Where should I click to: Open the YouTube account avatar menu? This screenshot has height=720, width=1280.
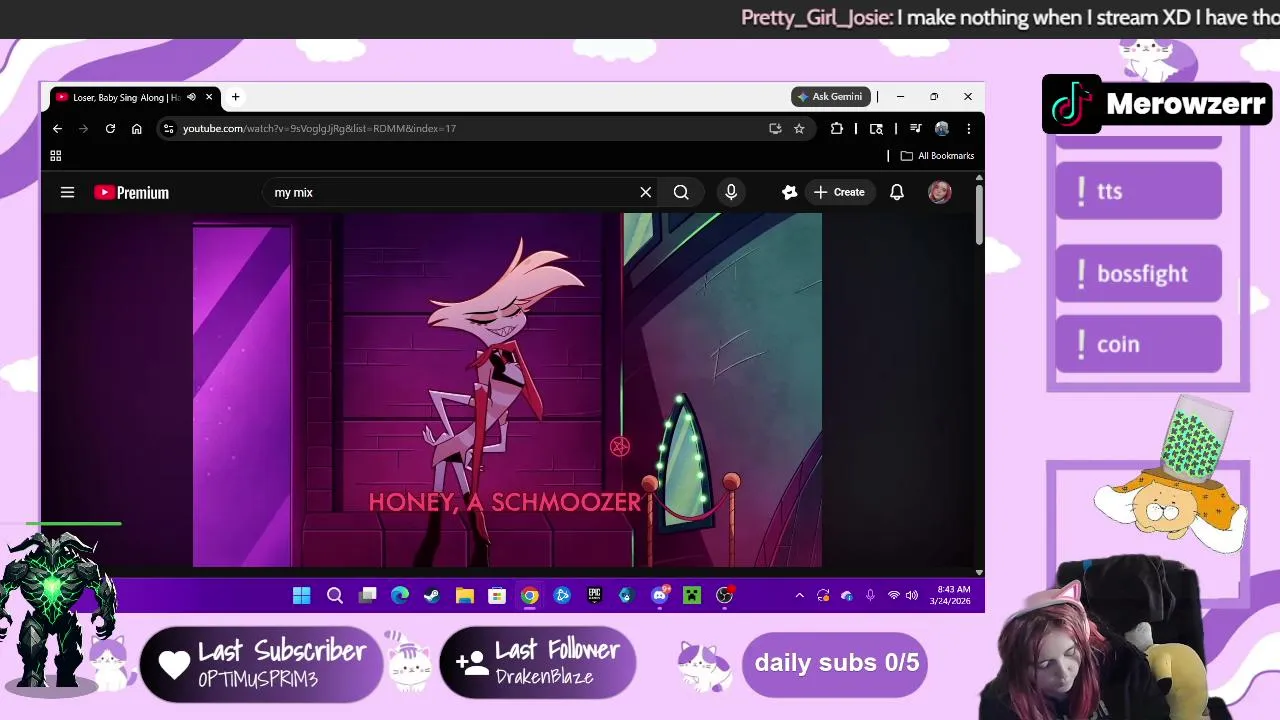pyautogui.click(x=939, y=192)
